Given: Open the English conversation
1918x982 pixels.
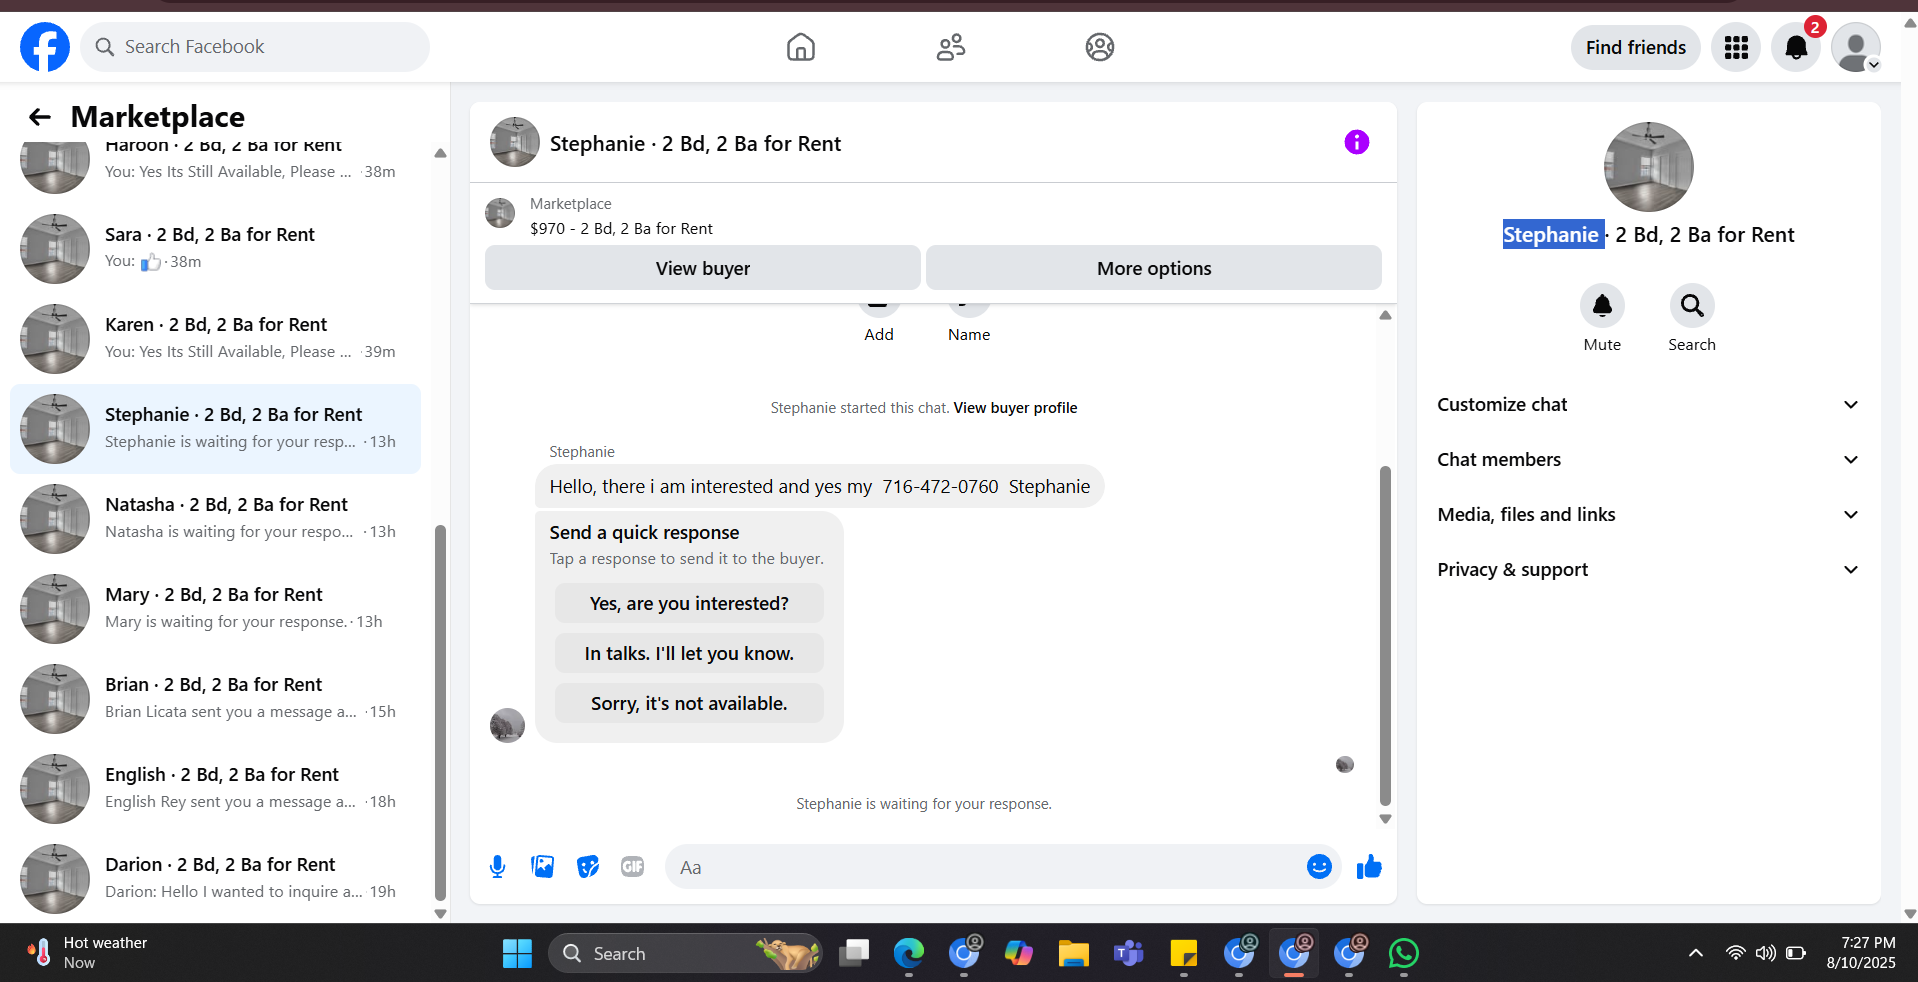Looking at the screenshot, I should (215, 789).
